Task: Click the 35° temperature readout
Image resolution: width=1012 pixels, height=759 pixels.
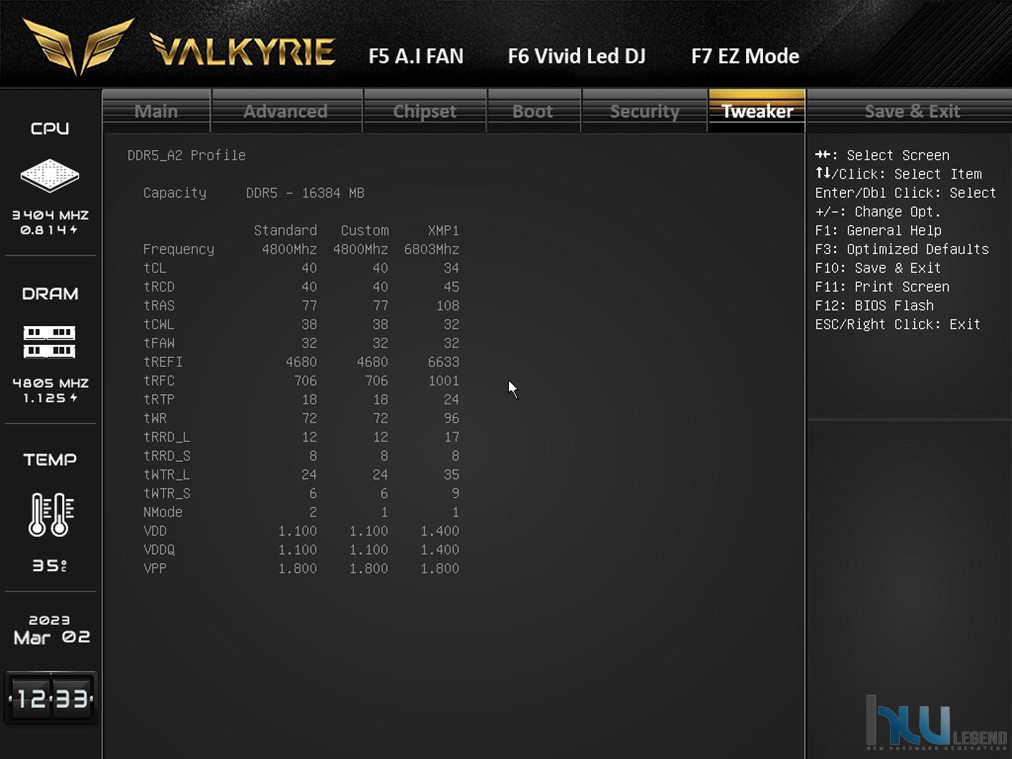Action: point(50,565)
